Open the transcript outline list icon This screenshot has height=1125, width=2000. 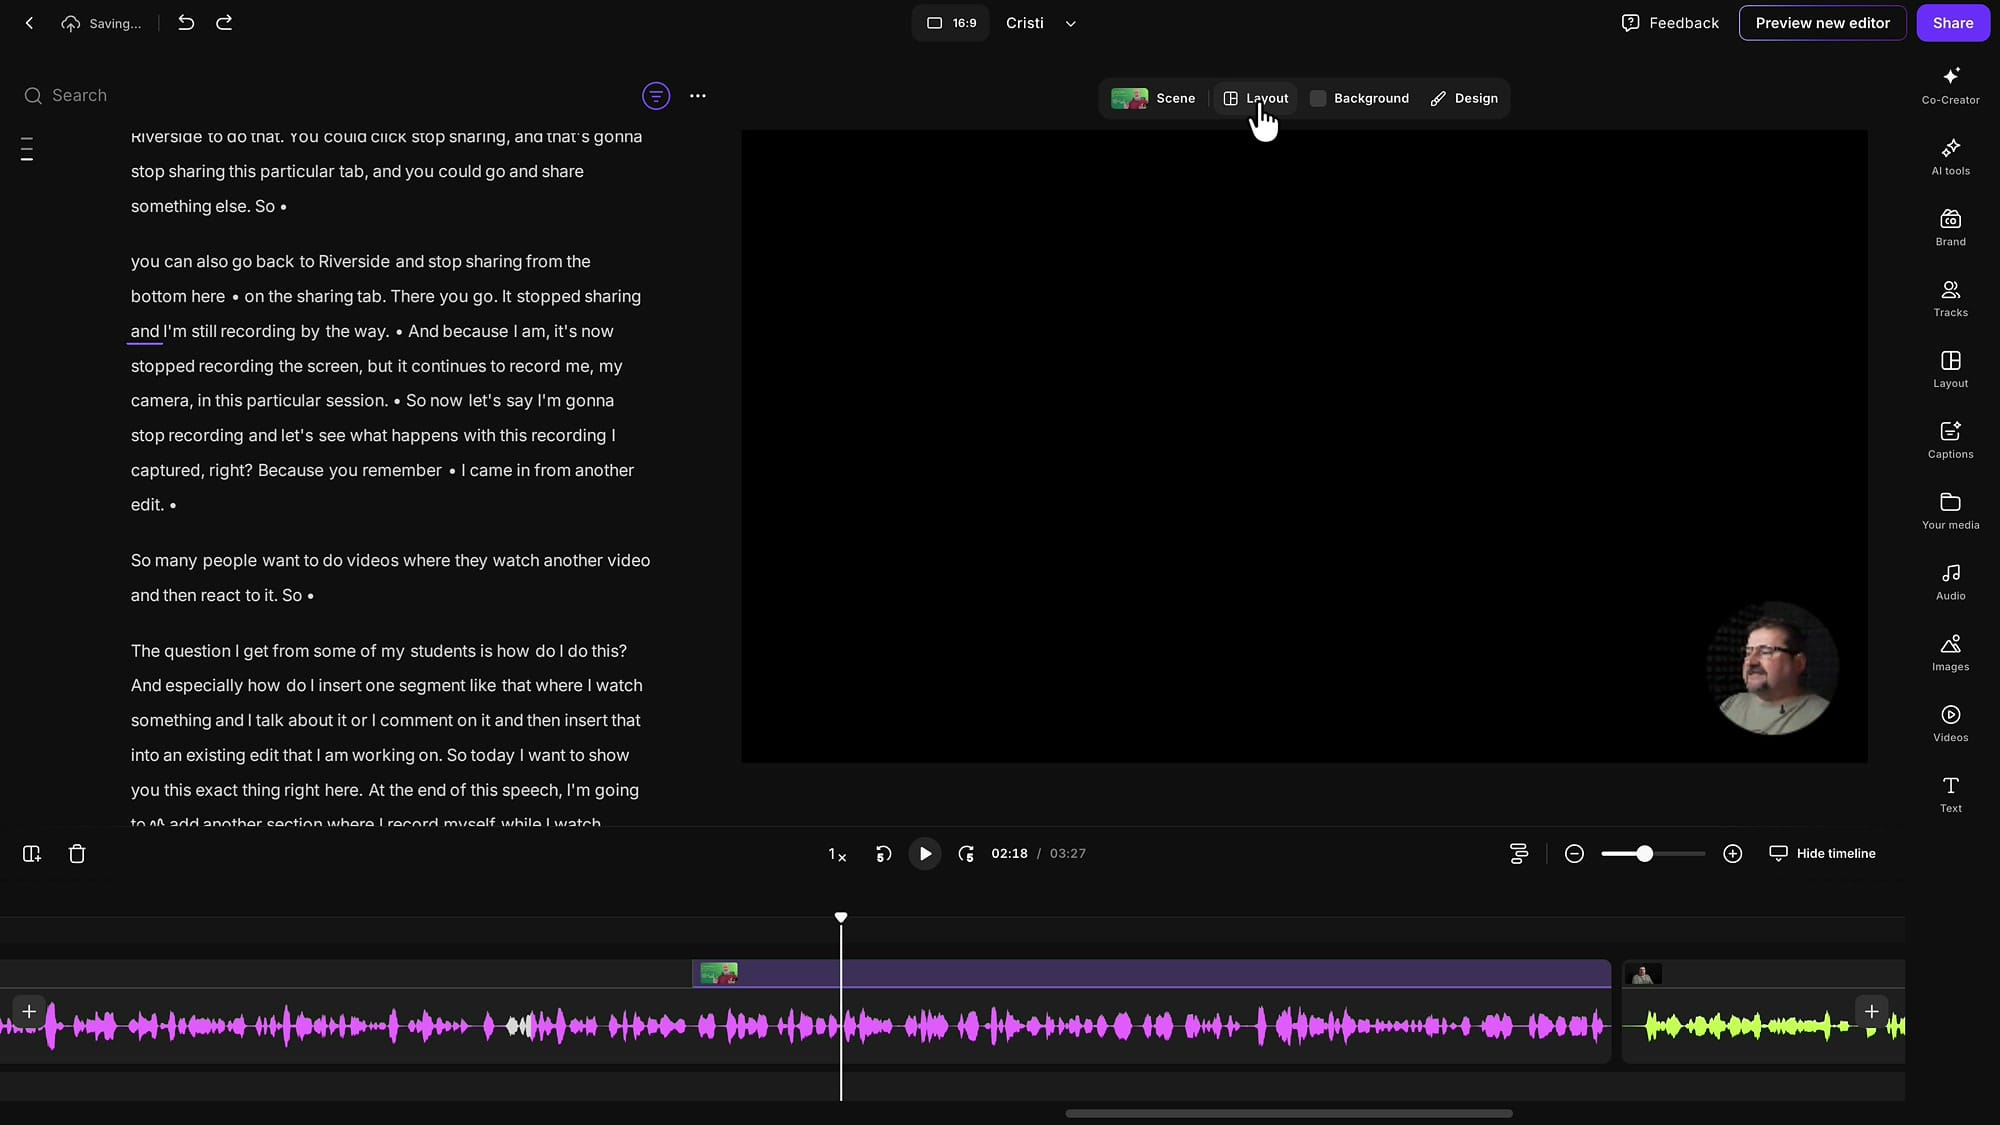point(27,149)
